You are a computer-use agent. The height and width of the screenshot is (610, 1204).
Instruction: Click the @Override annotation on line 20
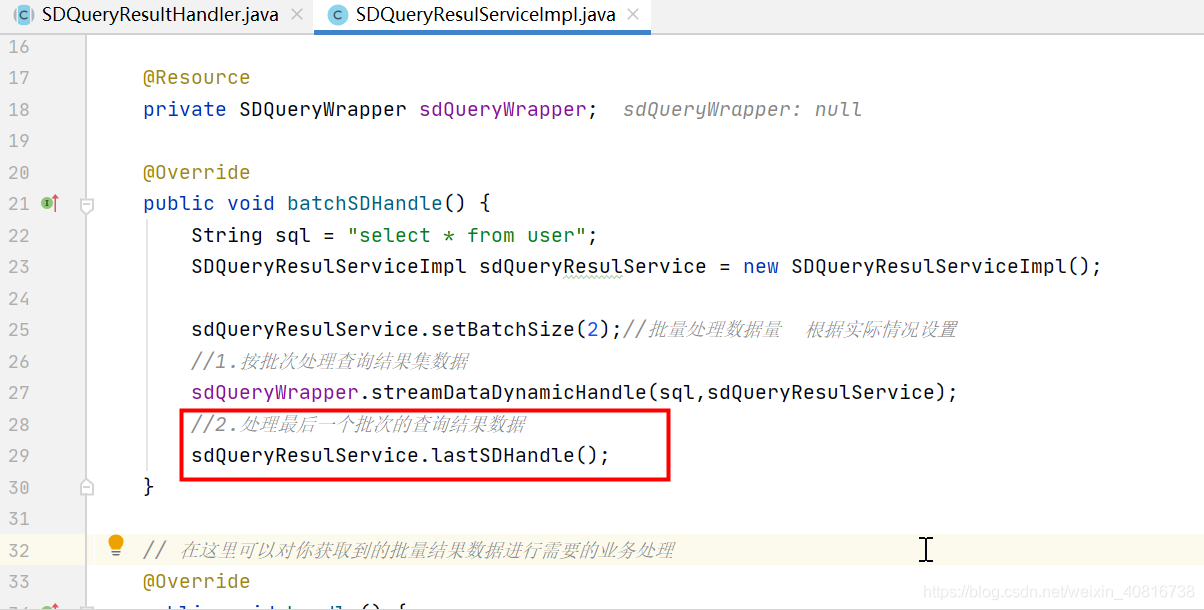click(x=196, y=172)
